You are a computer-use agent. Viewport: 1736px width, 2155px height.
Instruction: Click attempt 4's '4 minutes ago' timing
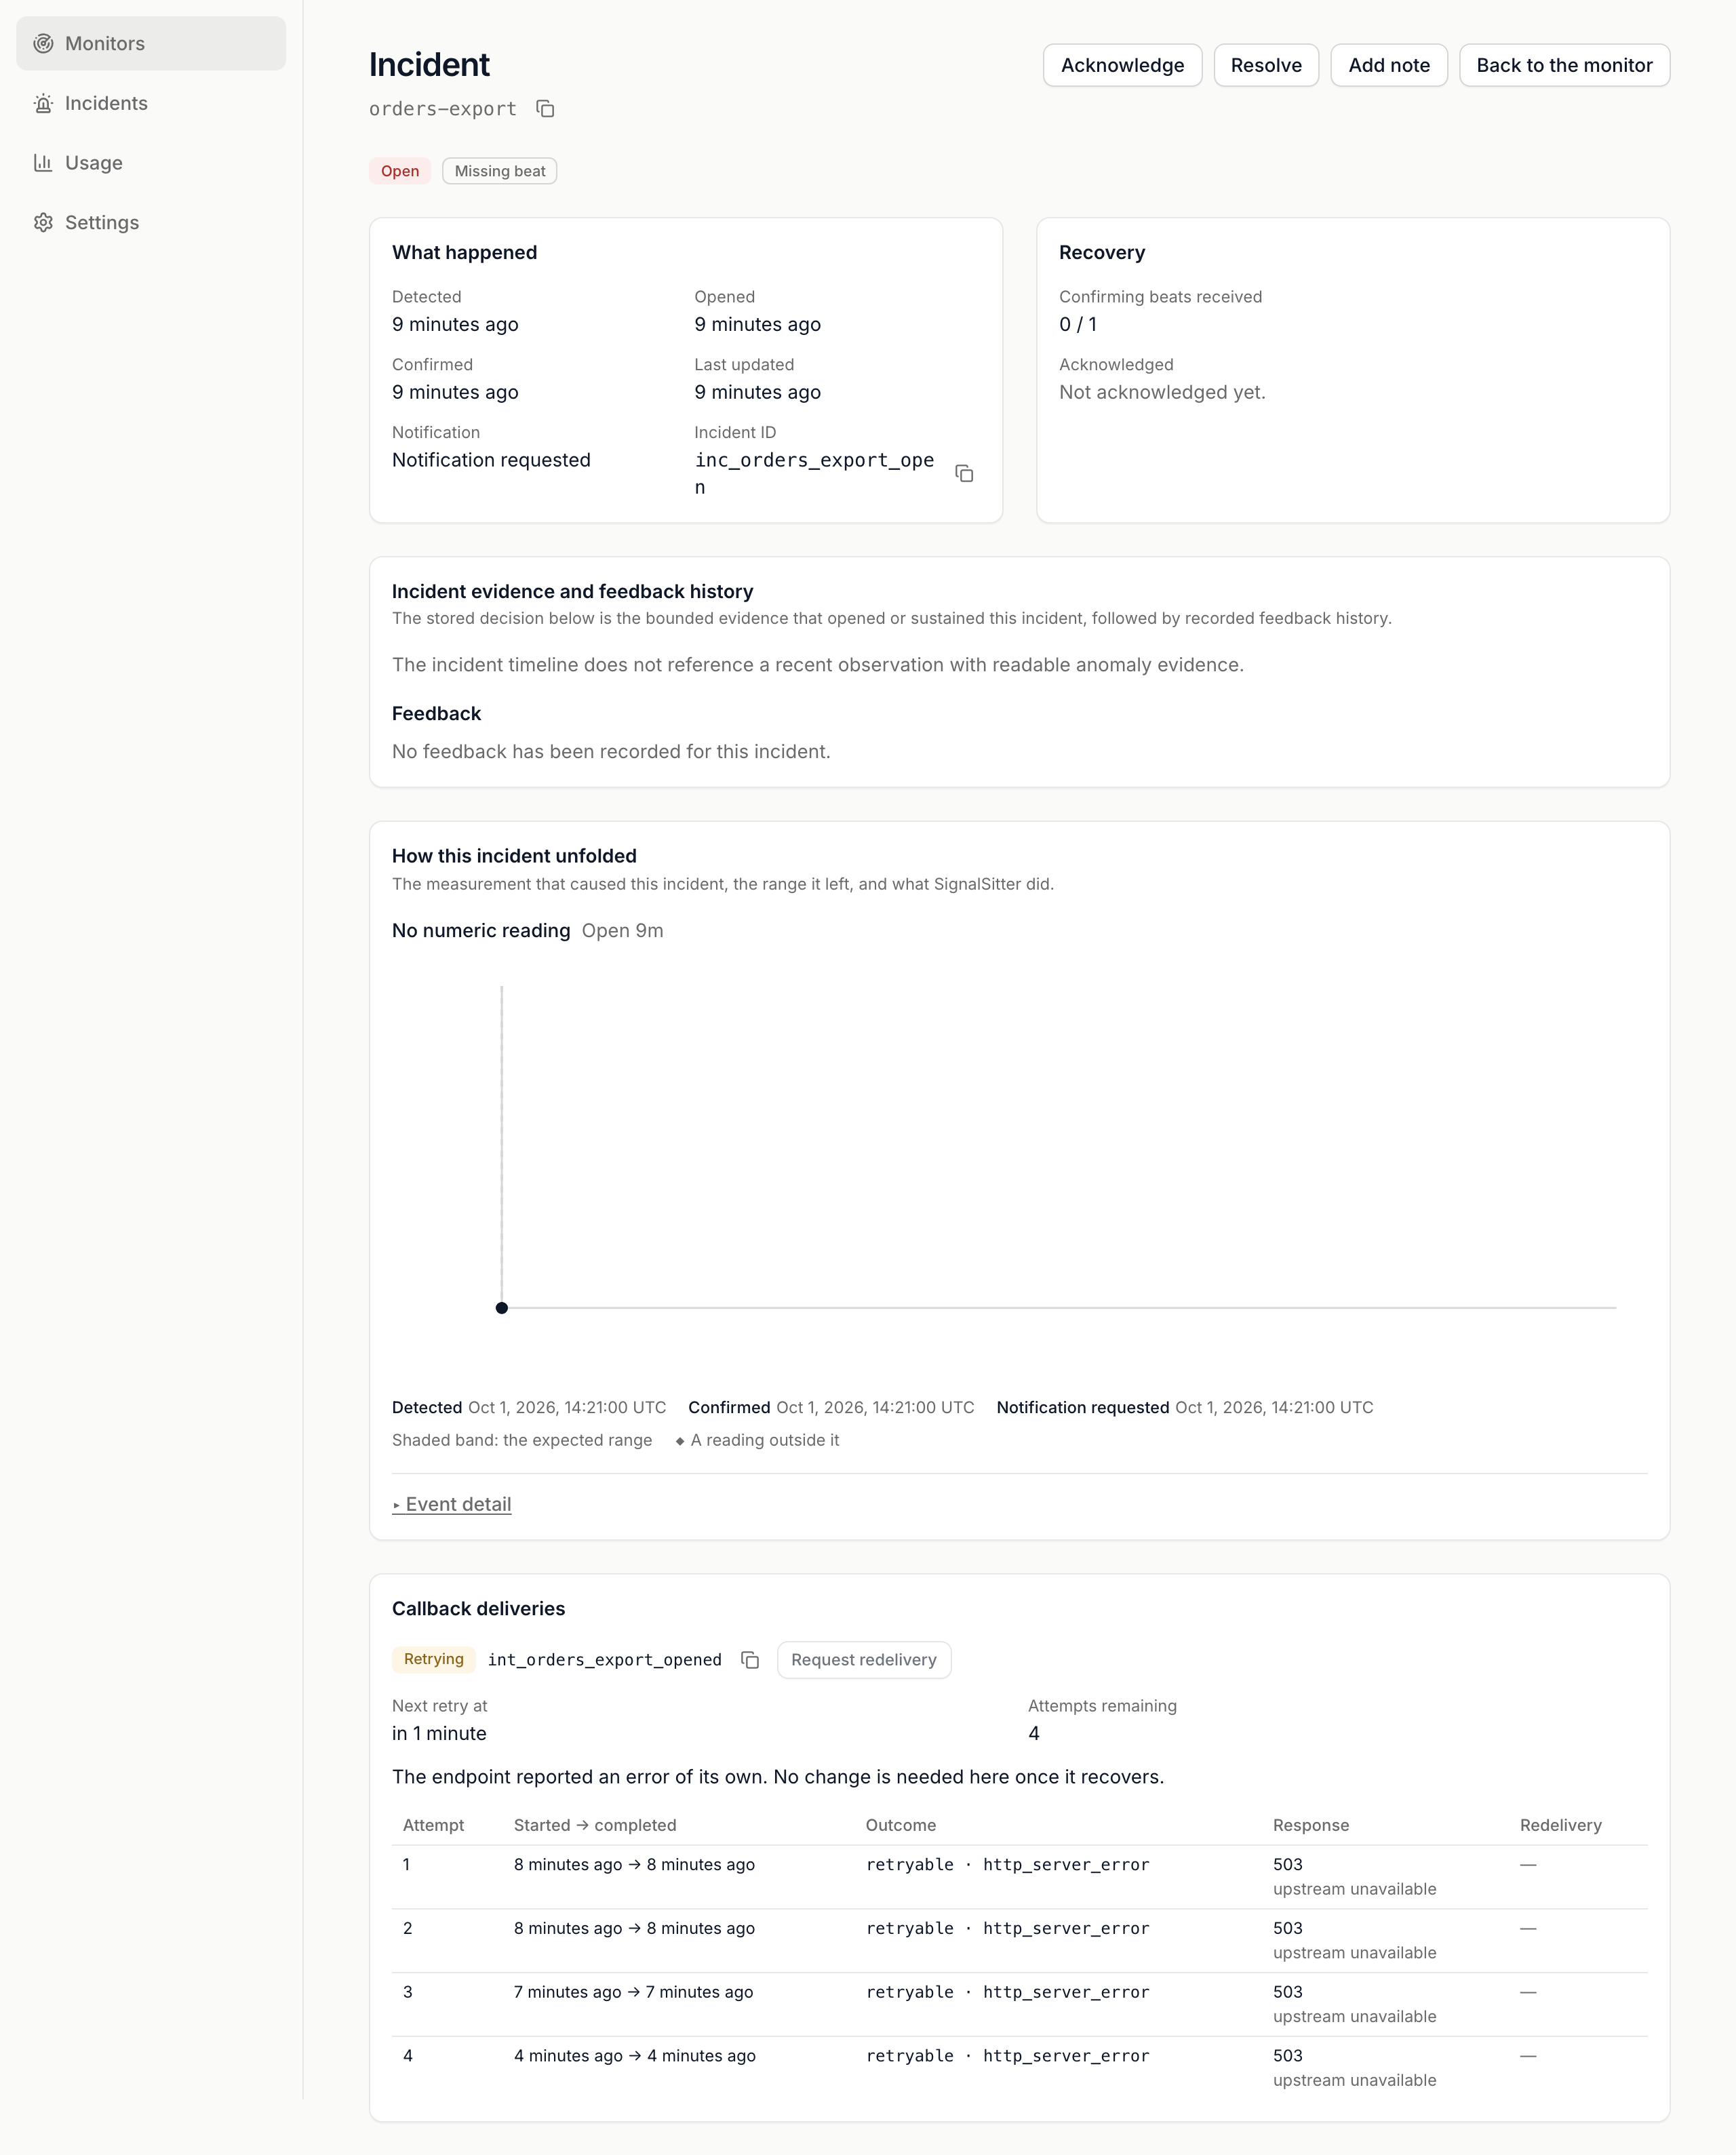[635, 2056]
